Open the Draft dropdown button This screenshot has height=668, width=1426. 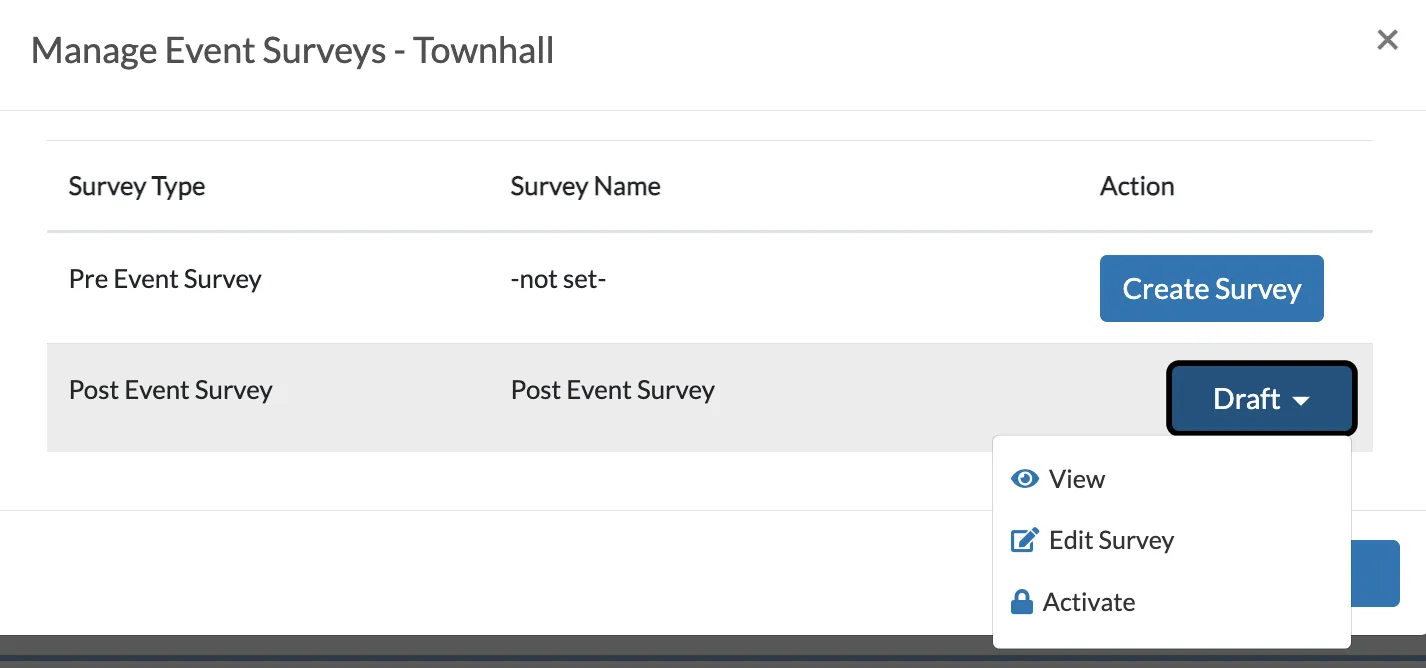point(1261,398)
